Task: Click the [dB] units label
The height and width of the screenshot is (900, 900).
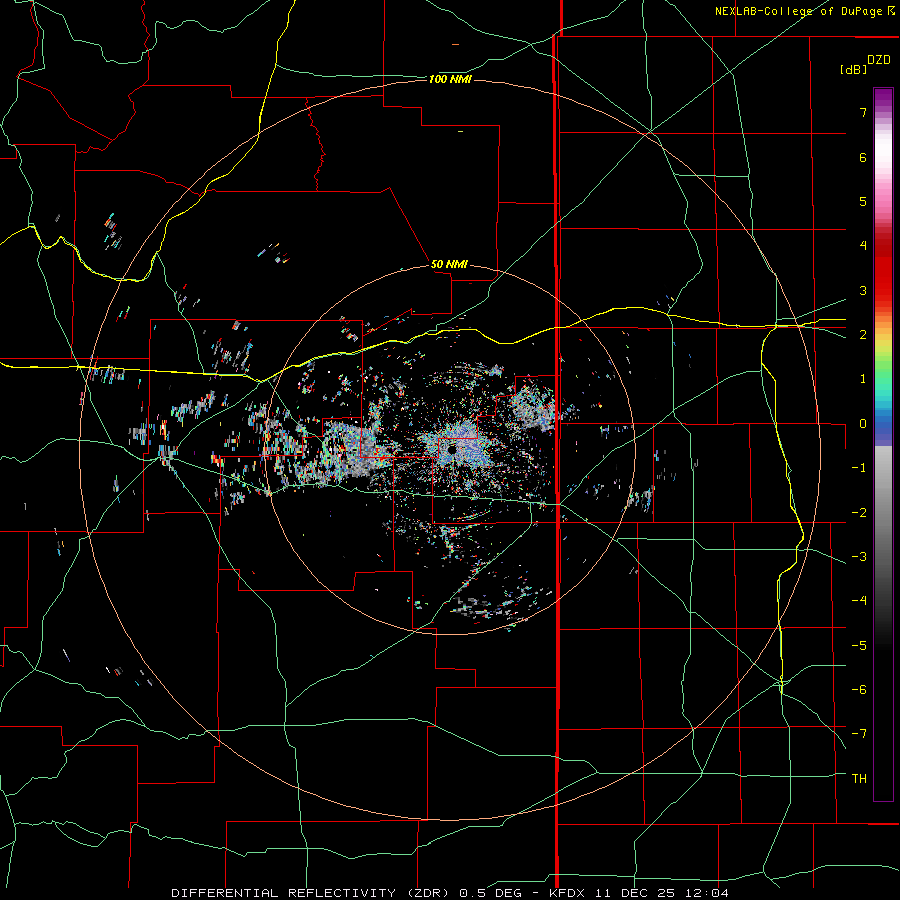Action: tap(853, 69)
